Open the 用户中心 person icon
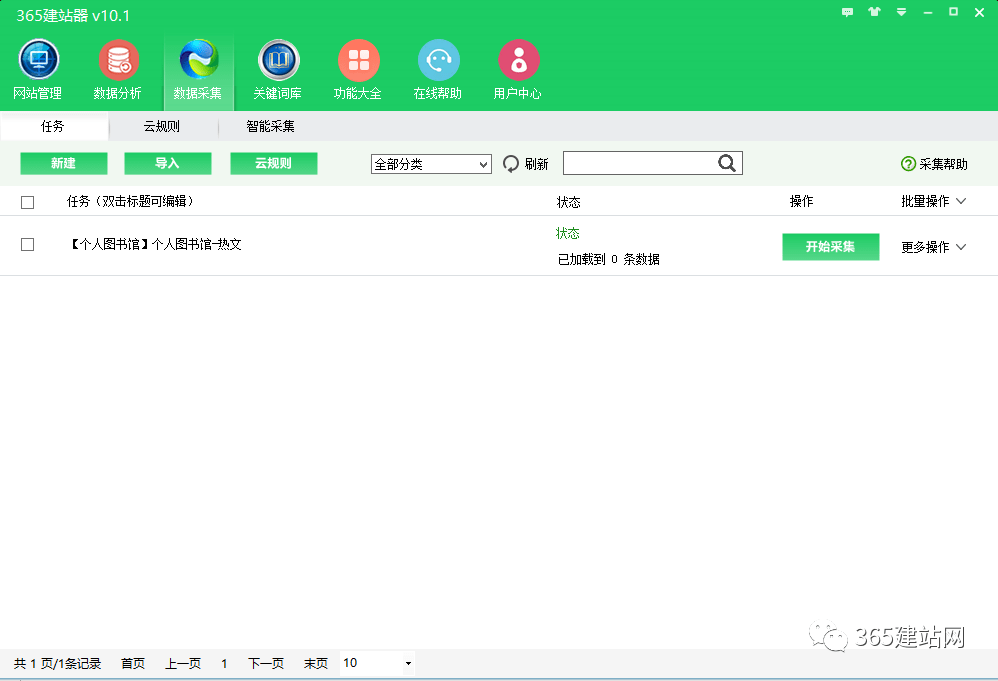The width and height of the screenshot is (998, 681). click(518, 60)
